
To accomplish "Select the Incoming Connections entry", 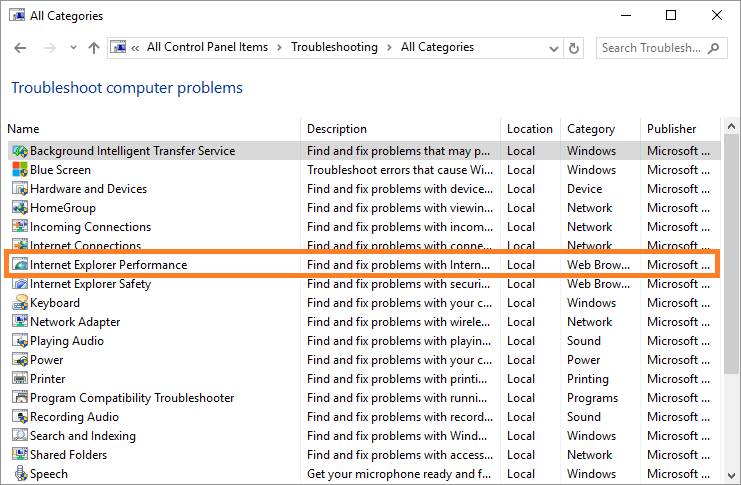I will [x=90, y=227].
